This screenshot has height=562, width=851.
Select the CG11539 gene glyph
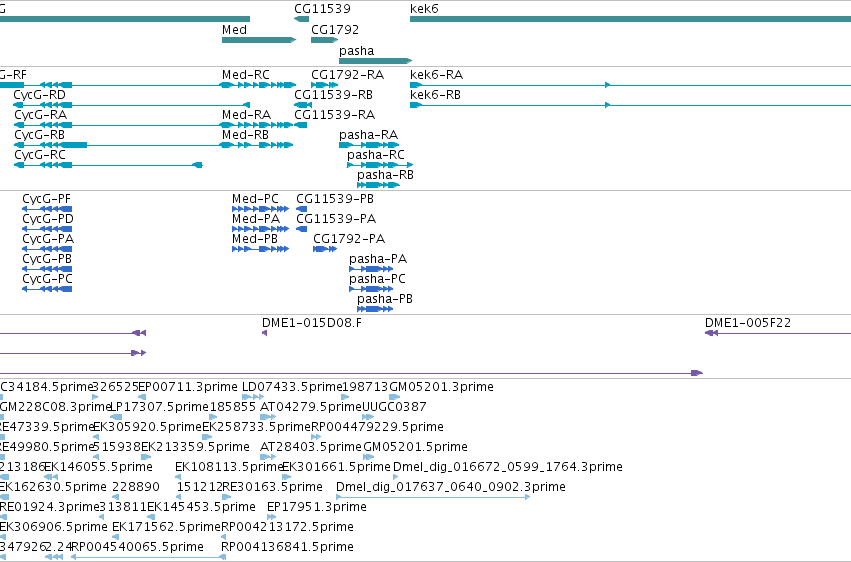[301, 19]
